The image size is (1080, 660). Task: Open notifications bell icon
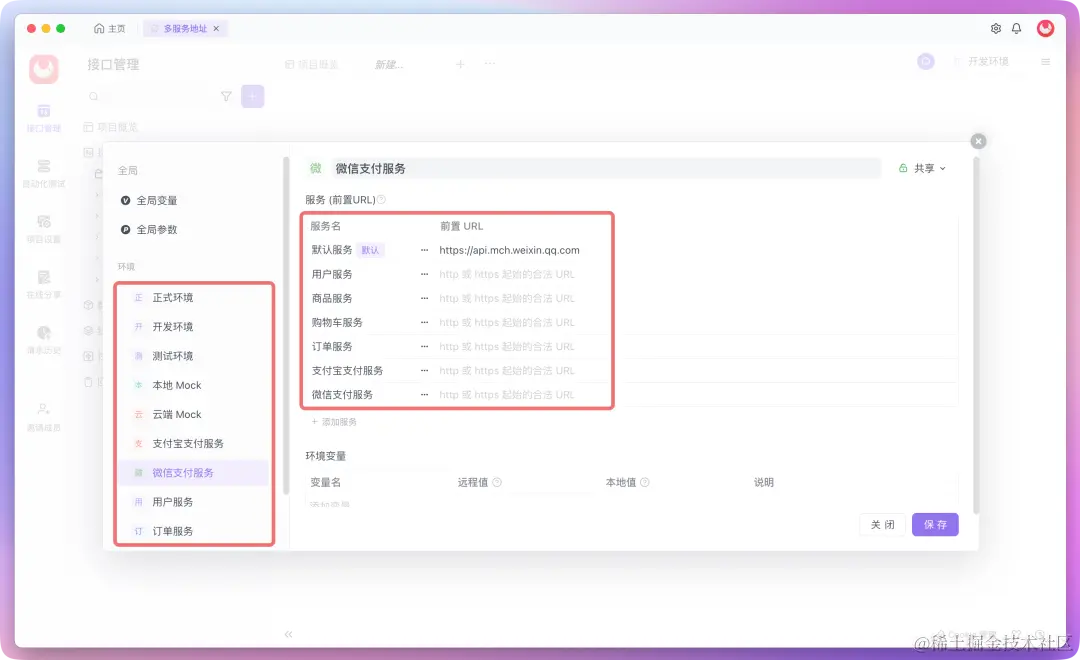[1017, 28]
